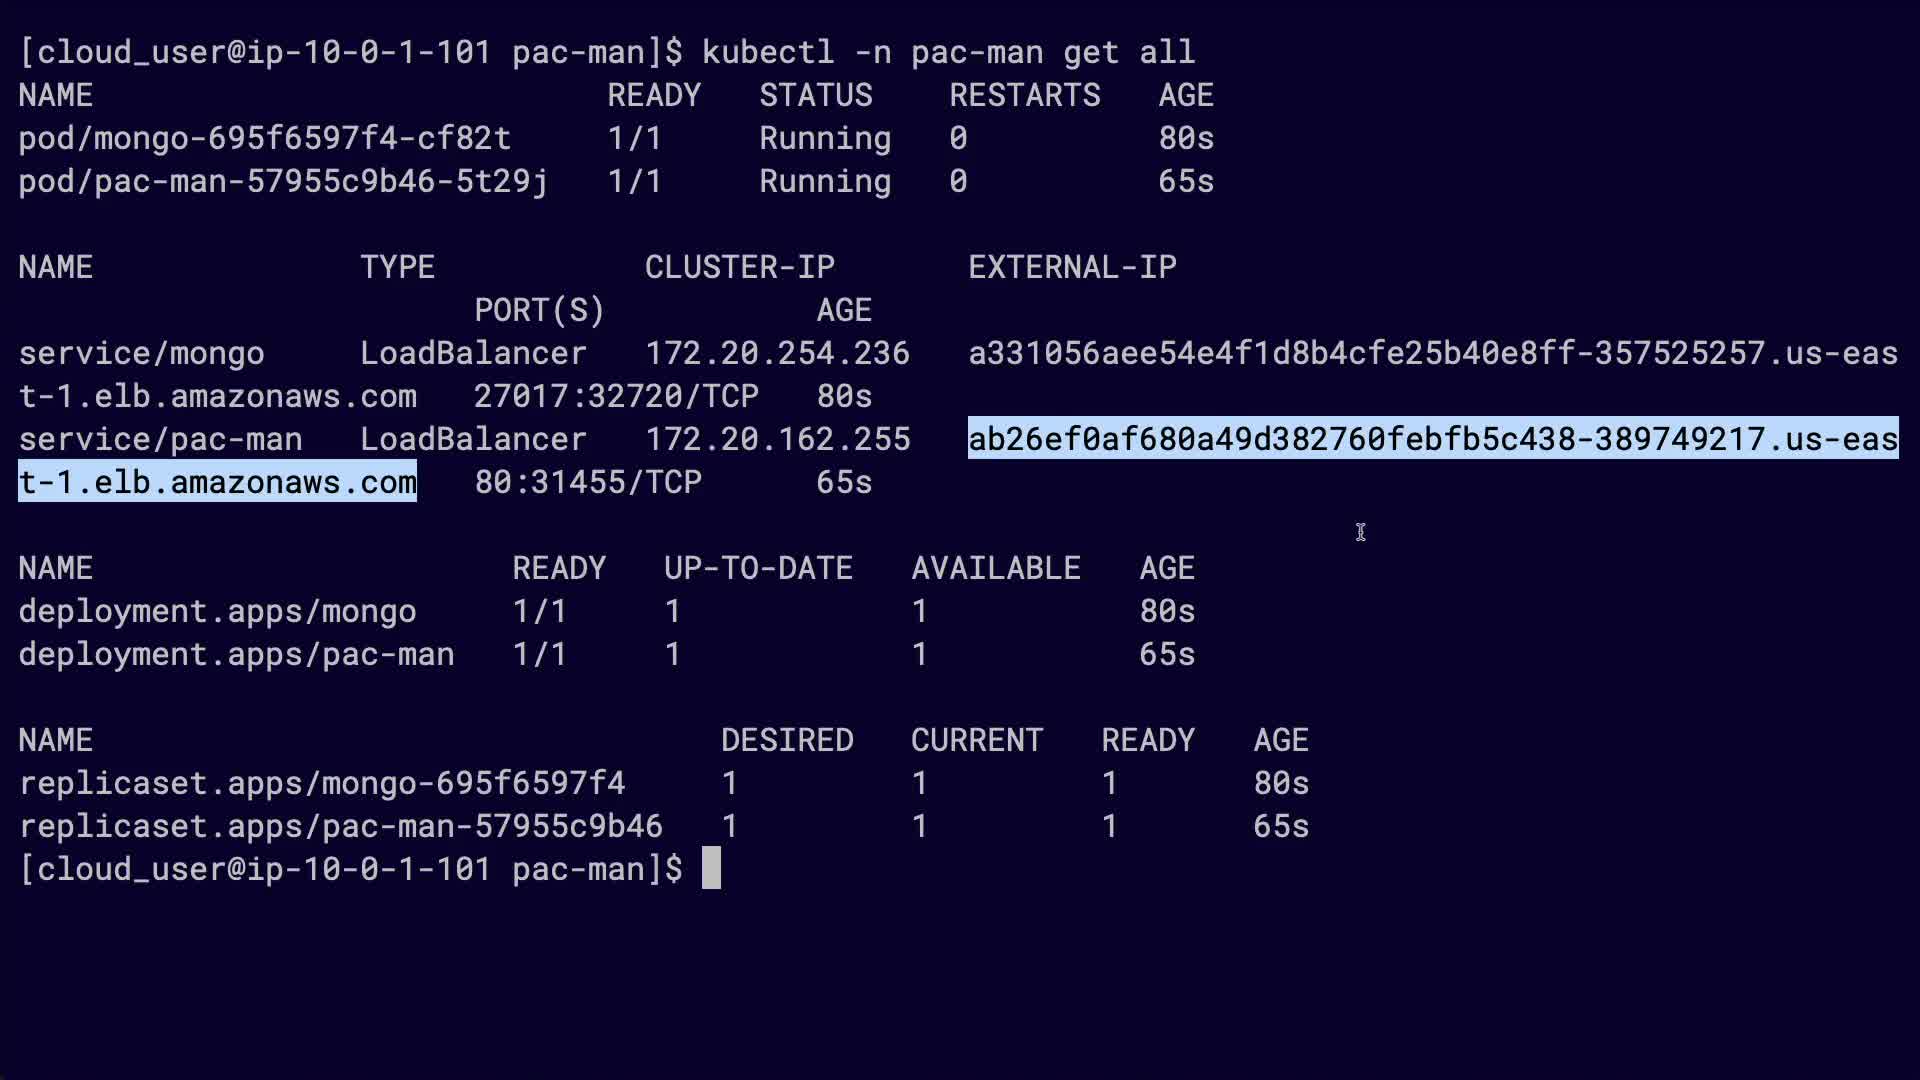
Task: Click the RESTARTS column header
Action: click(1024, 95)
